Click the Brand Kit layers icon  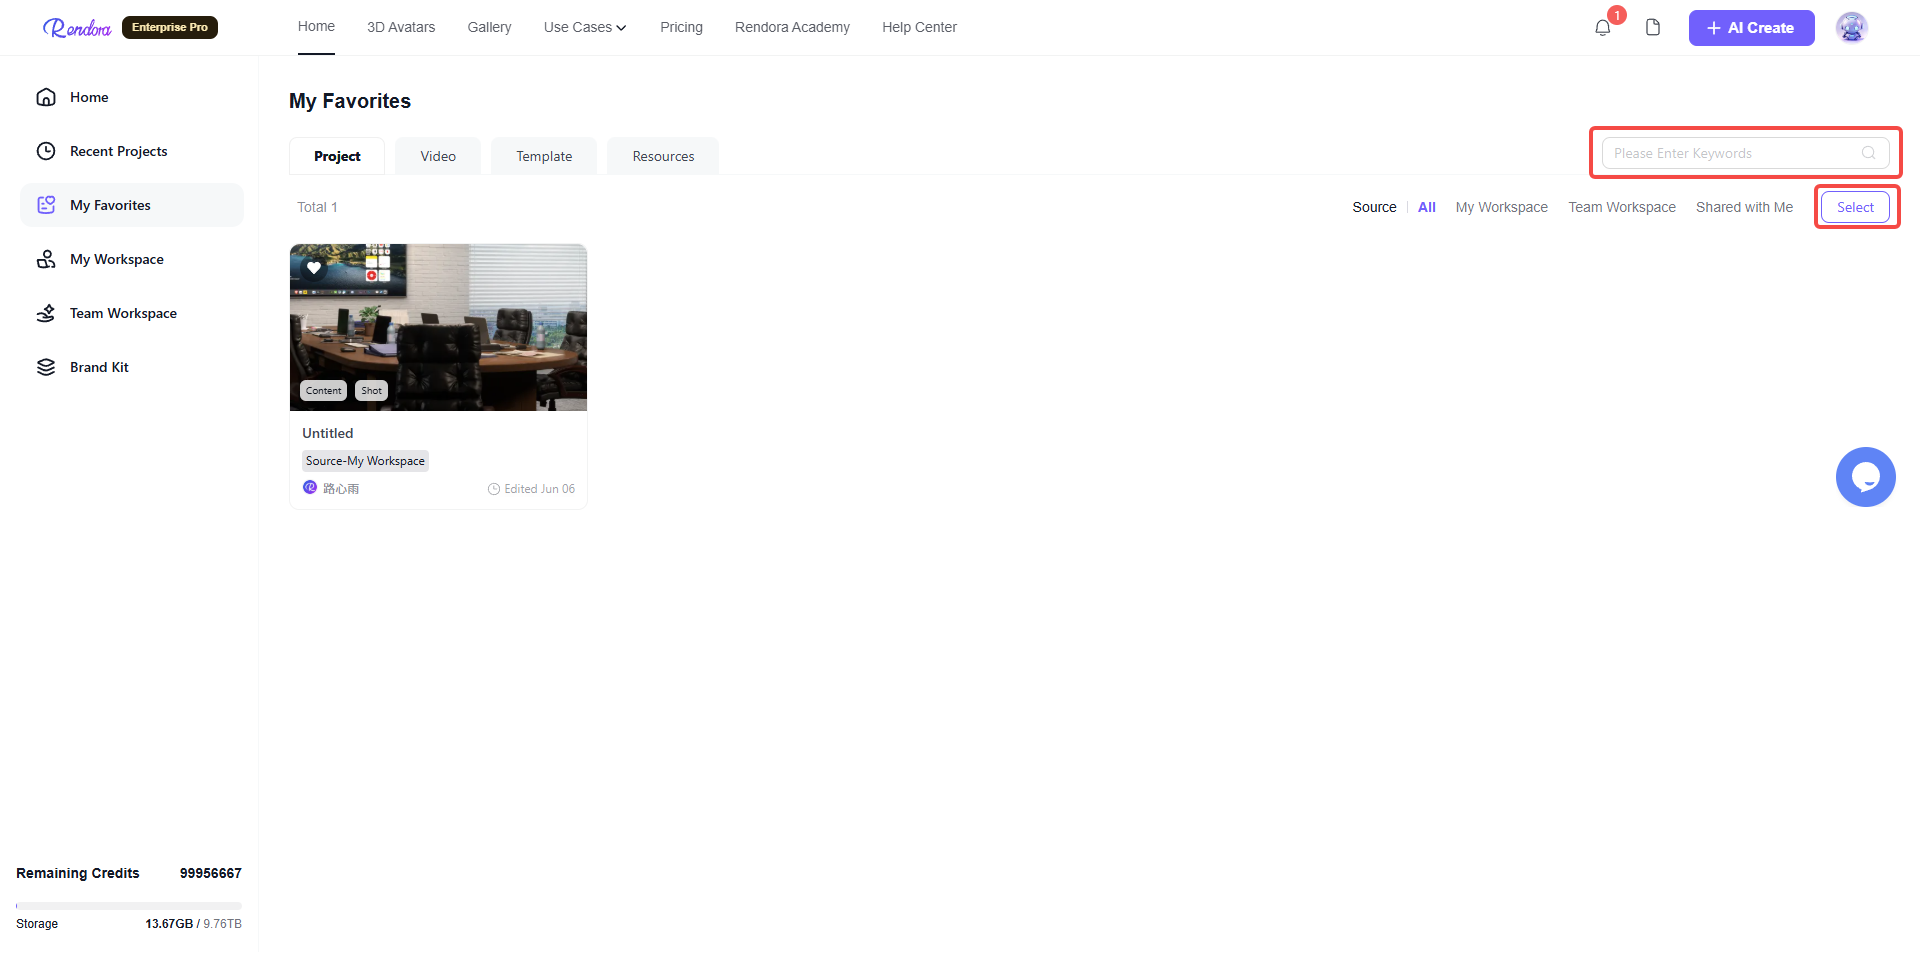46,367
